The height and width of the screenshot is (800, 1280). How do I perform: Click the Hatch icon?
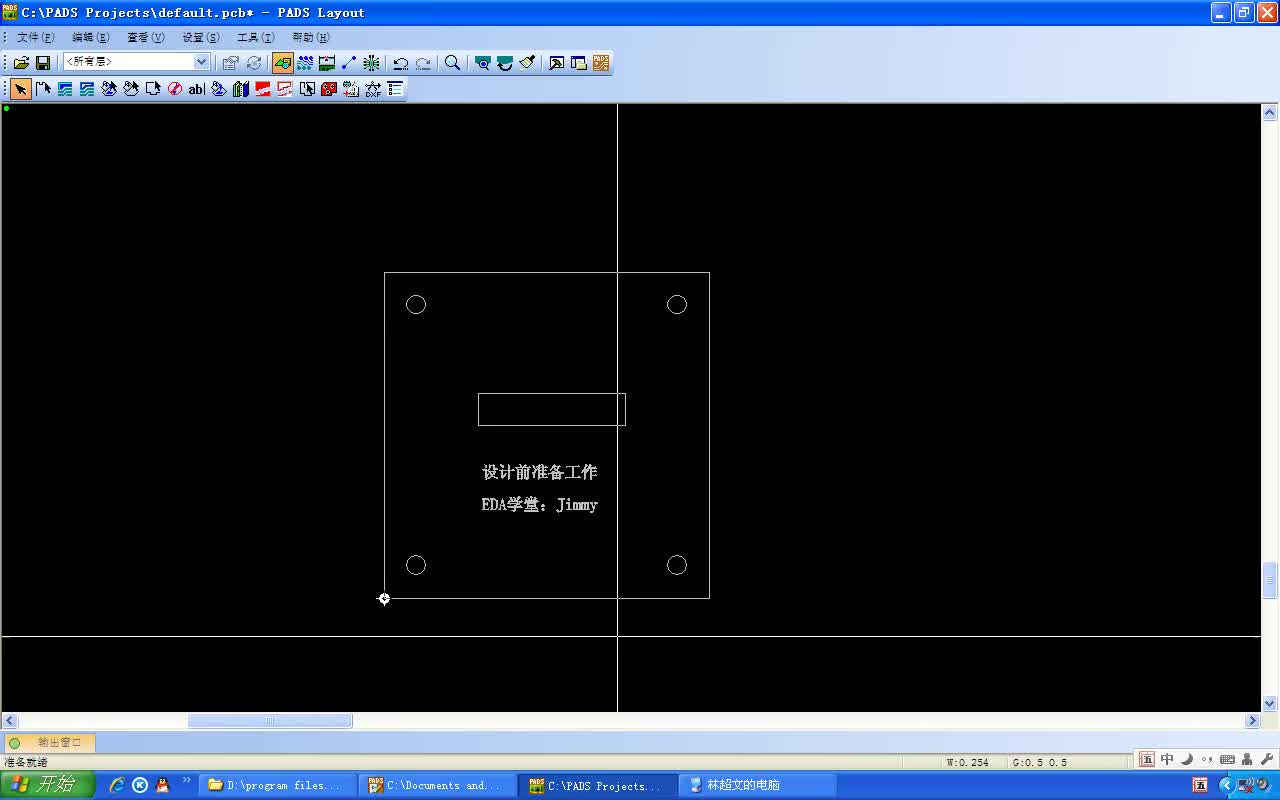(241, 89)
